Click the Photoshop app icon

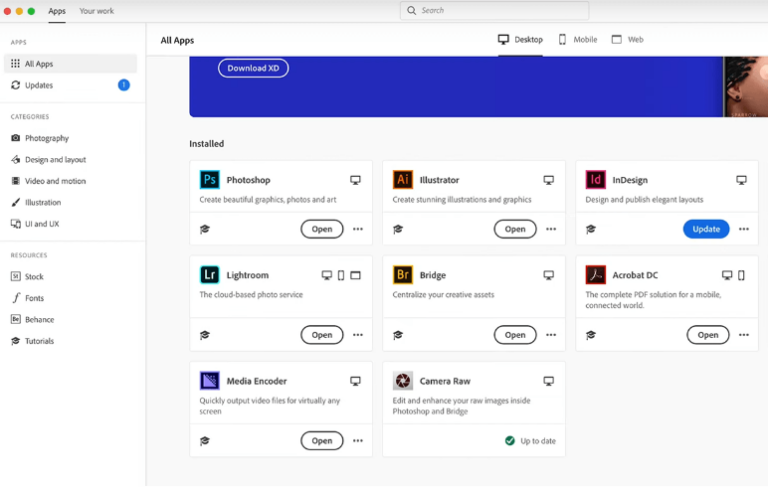coord(210,180)
